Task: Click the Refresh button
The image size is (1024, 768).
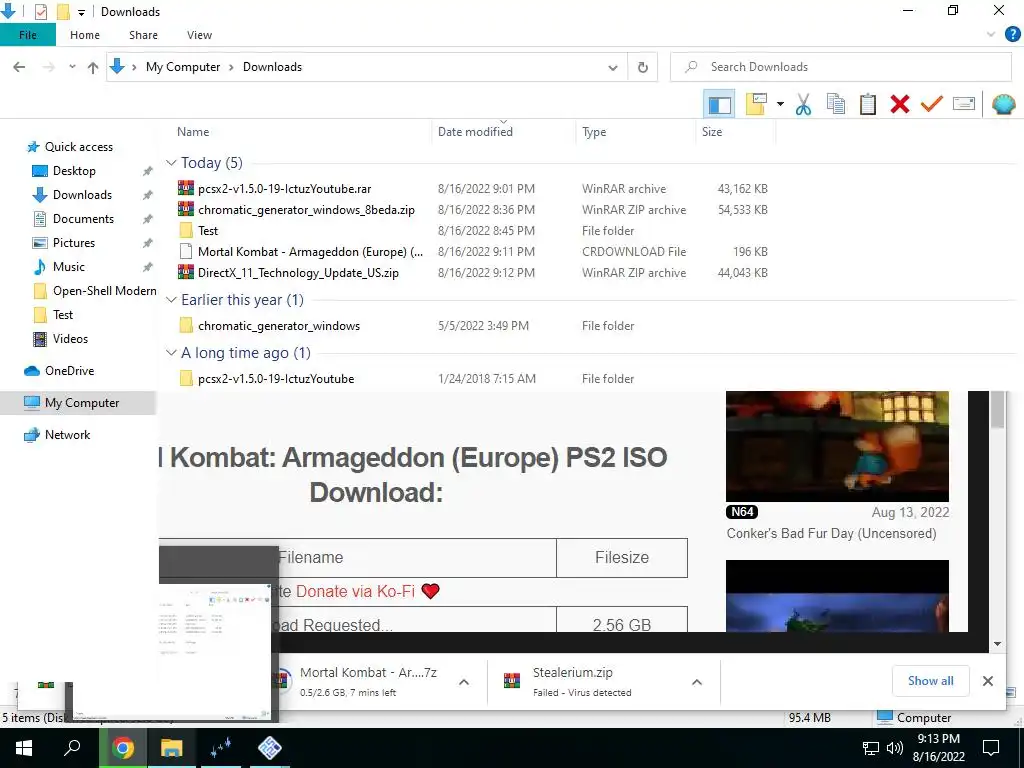Action: click(x=643, y=67)
